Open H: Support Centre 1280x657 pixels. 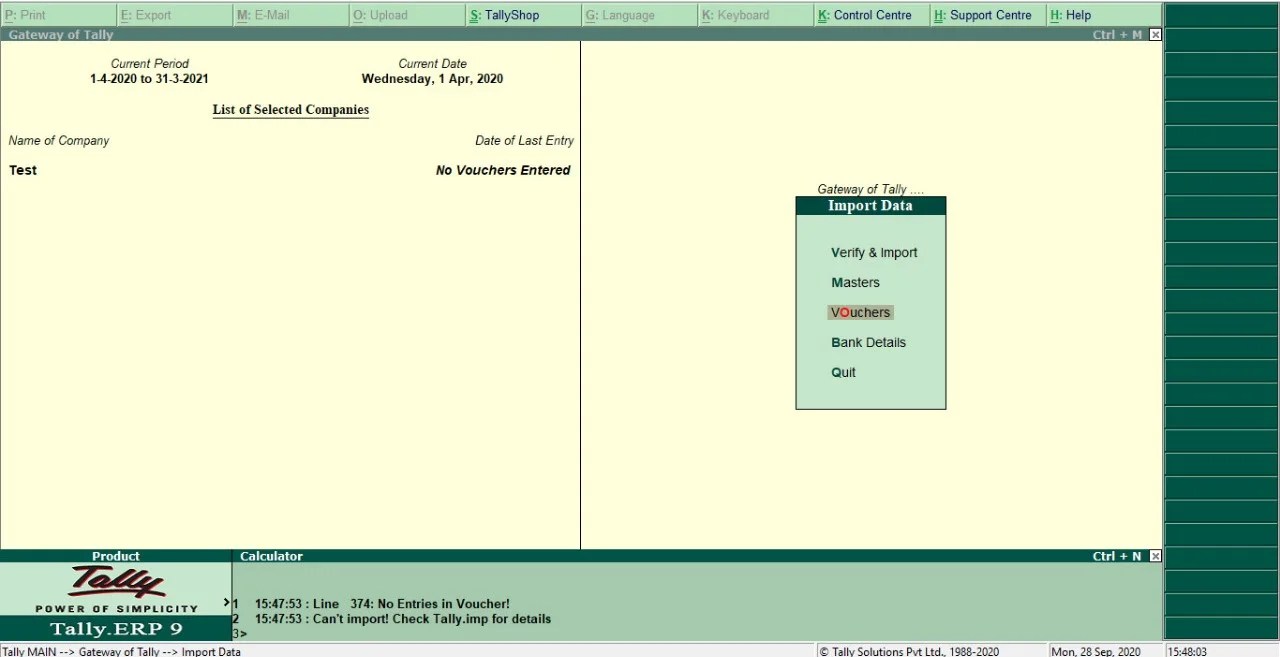[x=987, y=15]
